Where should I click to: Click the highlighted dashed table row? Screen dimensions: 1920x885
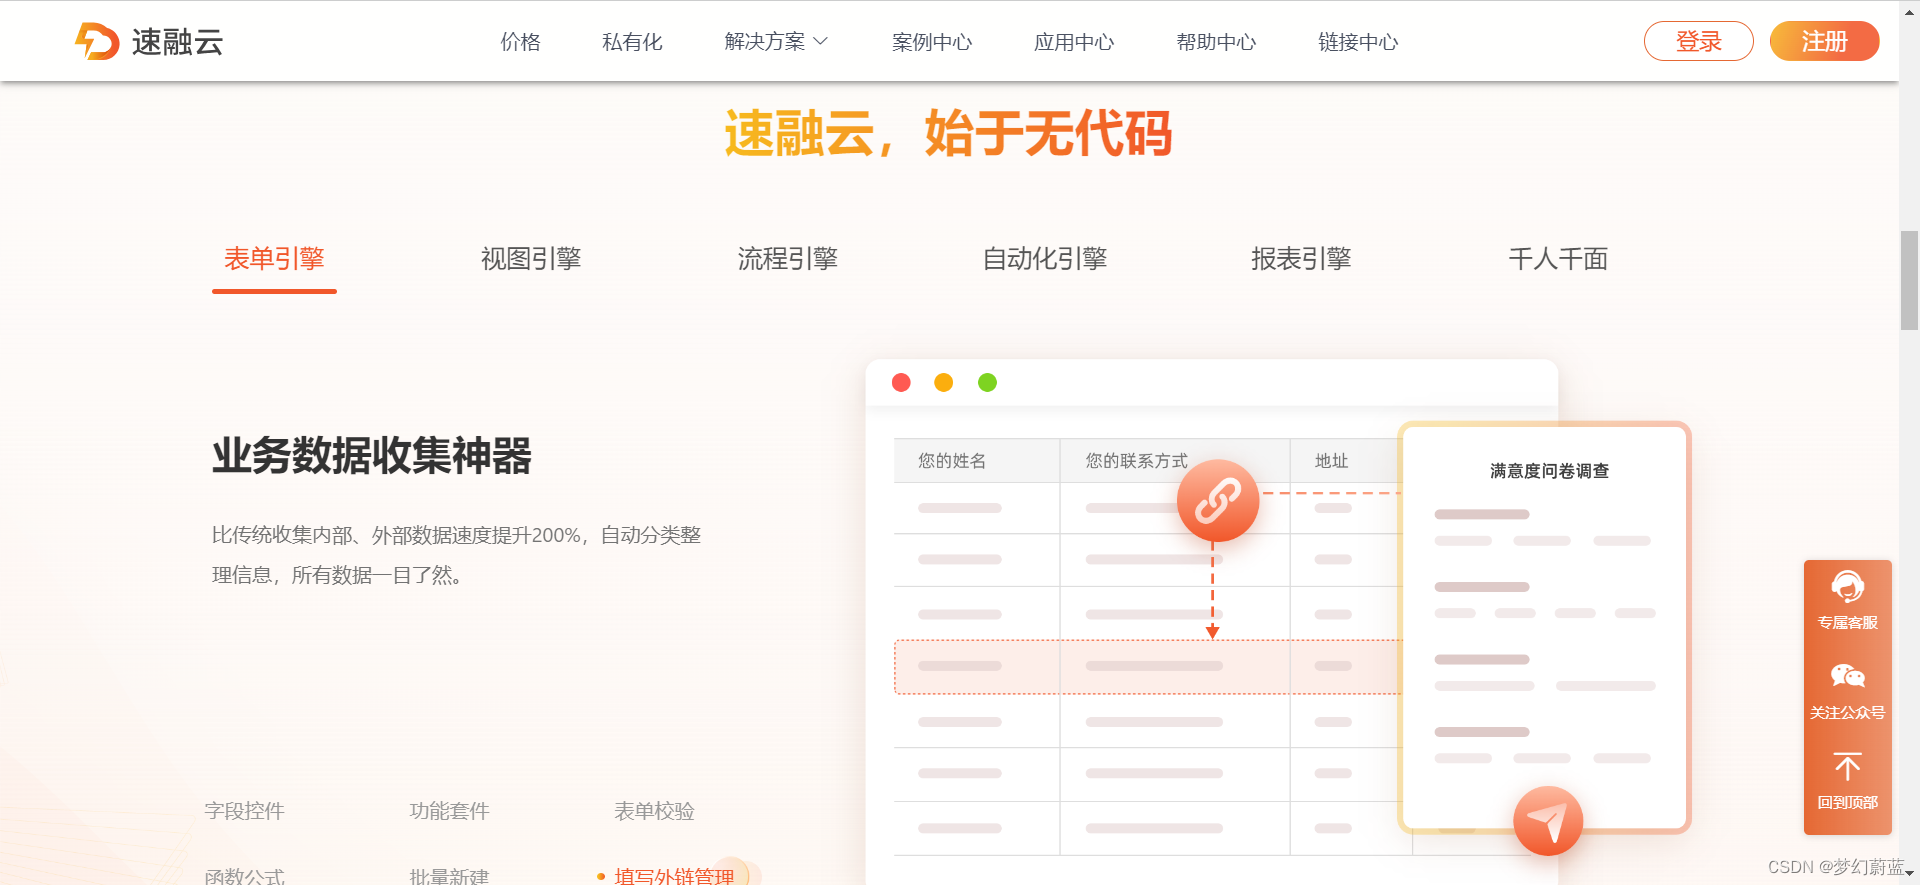[1148, 667]
